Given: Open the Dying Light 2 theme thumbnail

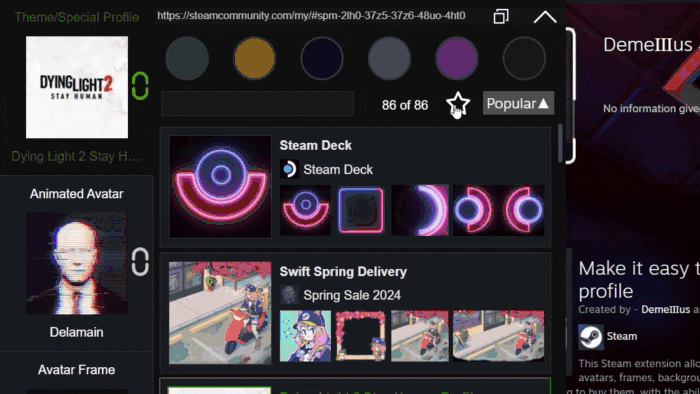Looking at the screenshot, I should tap(77, 87).
